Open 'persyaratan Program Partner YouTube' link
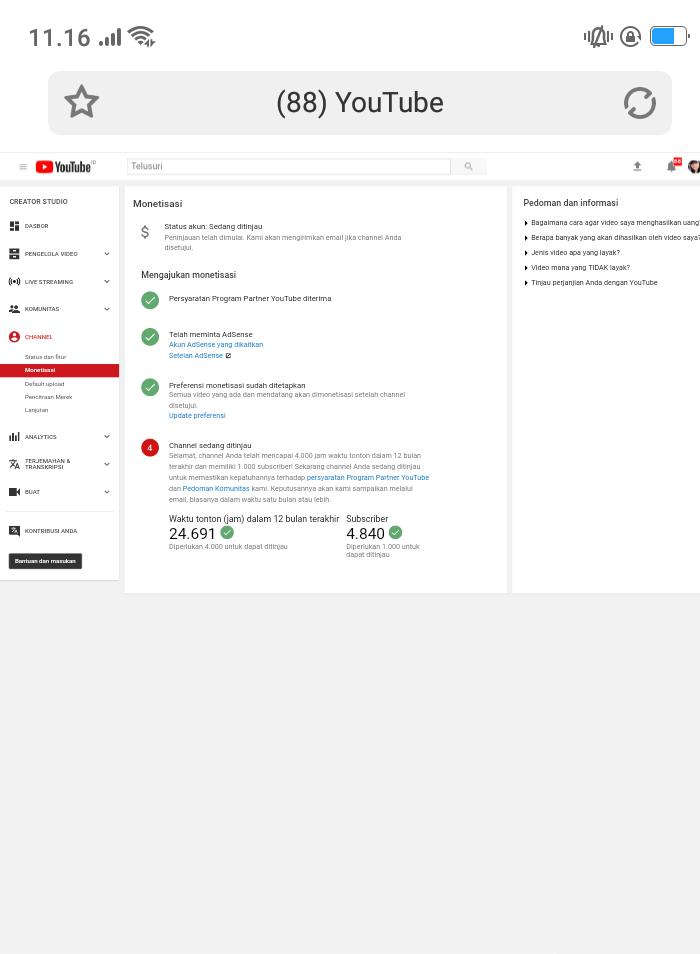700x954 pixels. [368, 478]
